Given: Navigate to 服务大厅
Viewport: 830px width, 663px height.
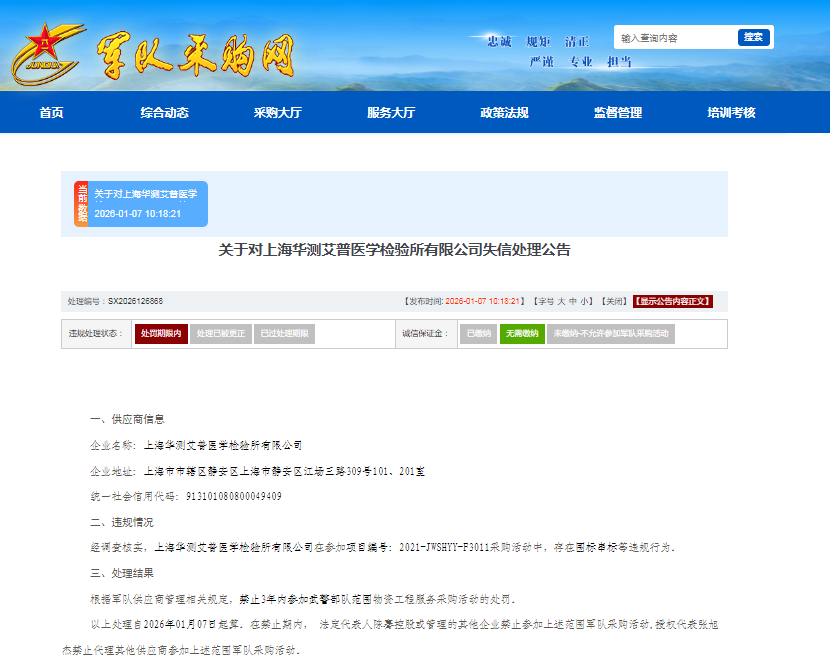Looking at the screenshot, I should 391,112.
